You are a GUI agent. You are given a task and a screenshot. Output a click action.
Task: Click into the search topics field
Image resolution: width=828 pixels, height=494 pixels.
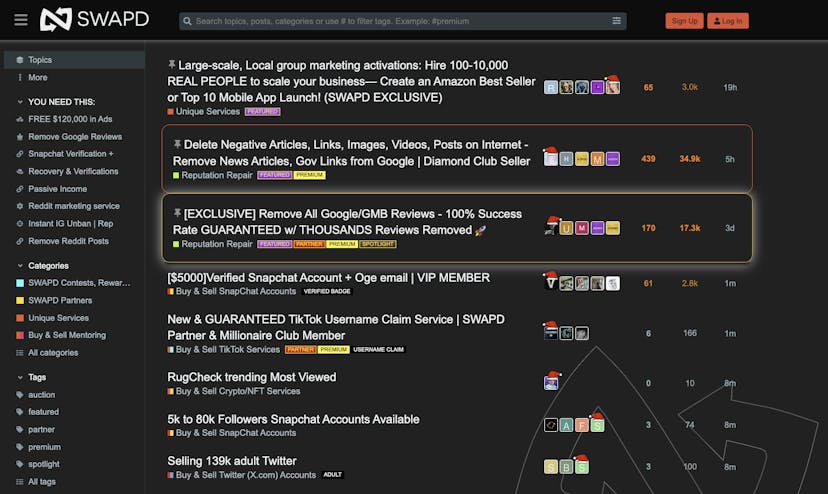pos(402,21)
